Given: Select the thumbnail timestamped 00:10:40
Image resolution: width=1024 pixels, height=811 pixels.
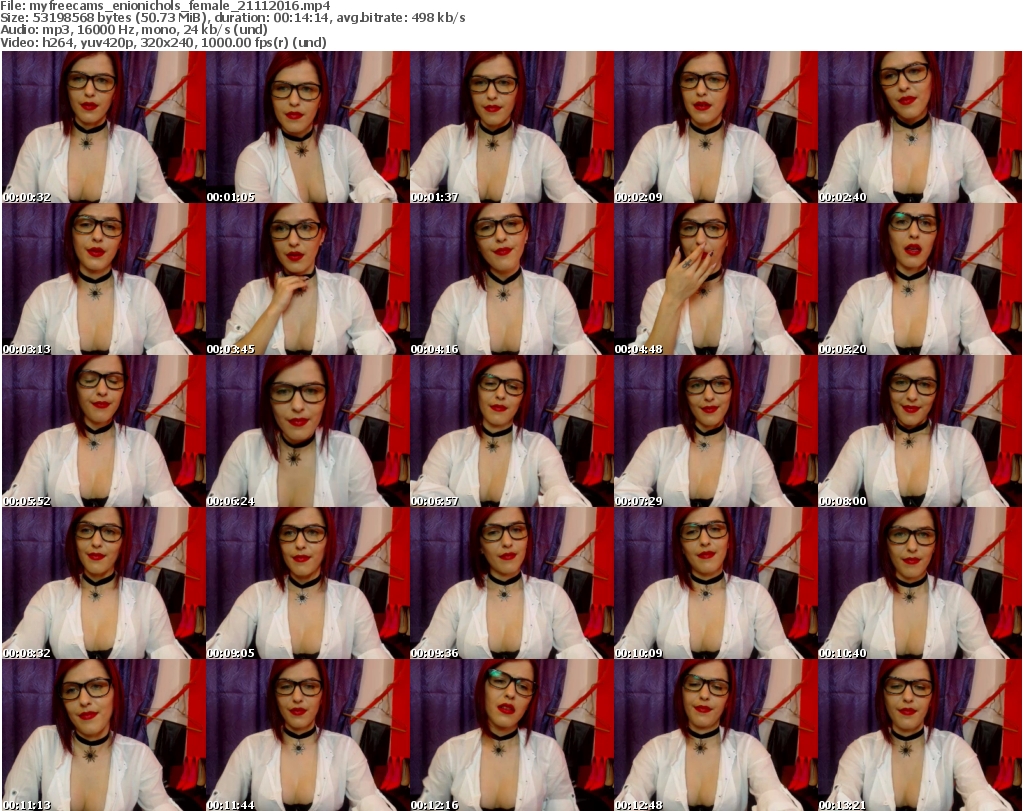Looking at the screenshot, I should (x=920, y=583).
